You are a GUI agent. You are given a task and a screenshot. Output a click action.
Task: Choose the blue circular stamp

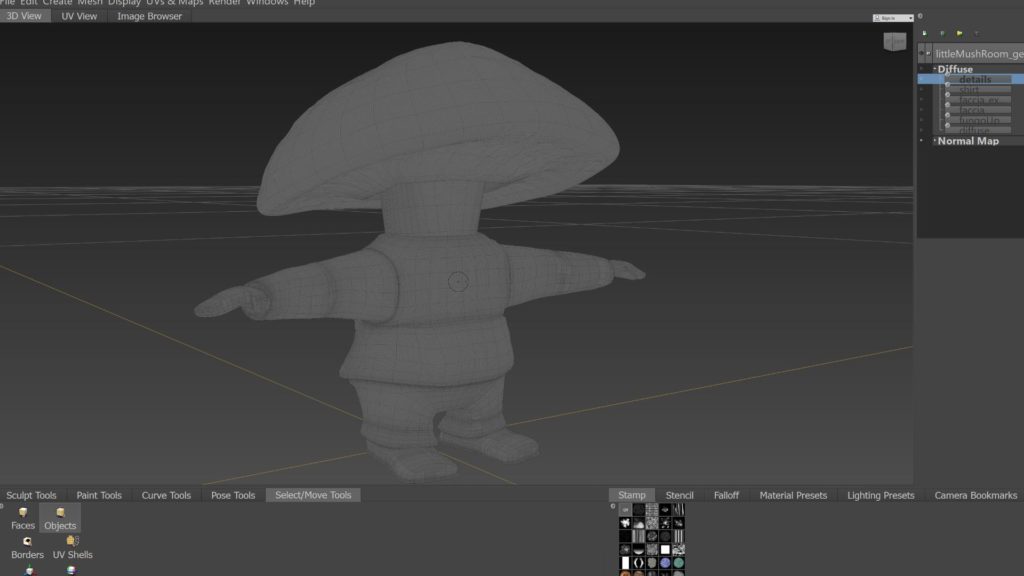[x=665, y=562]
